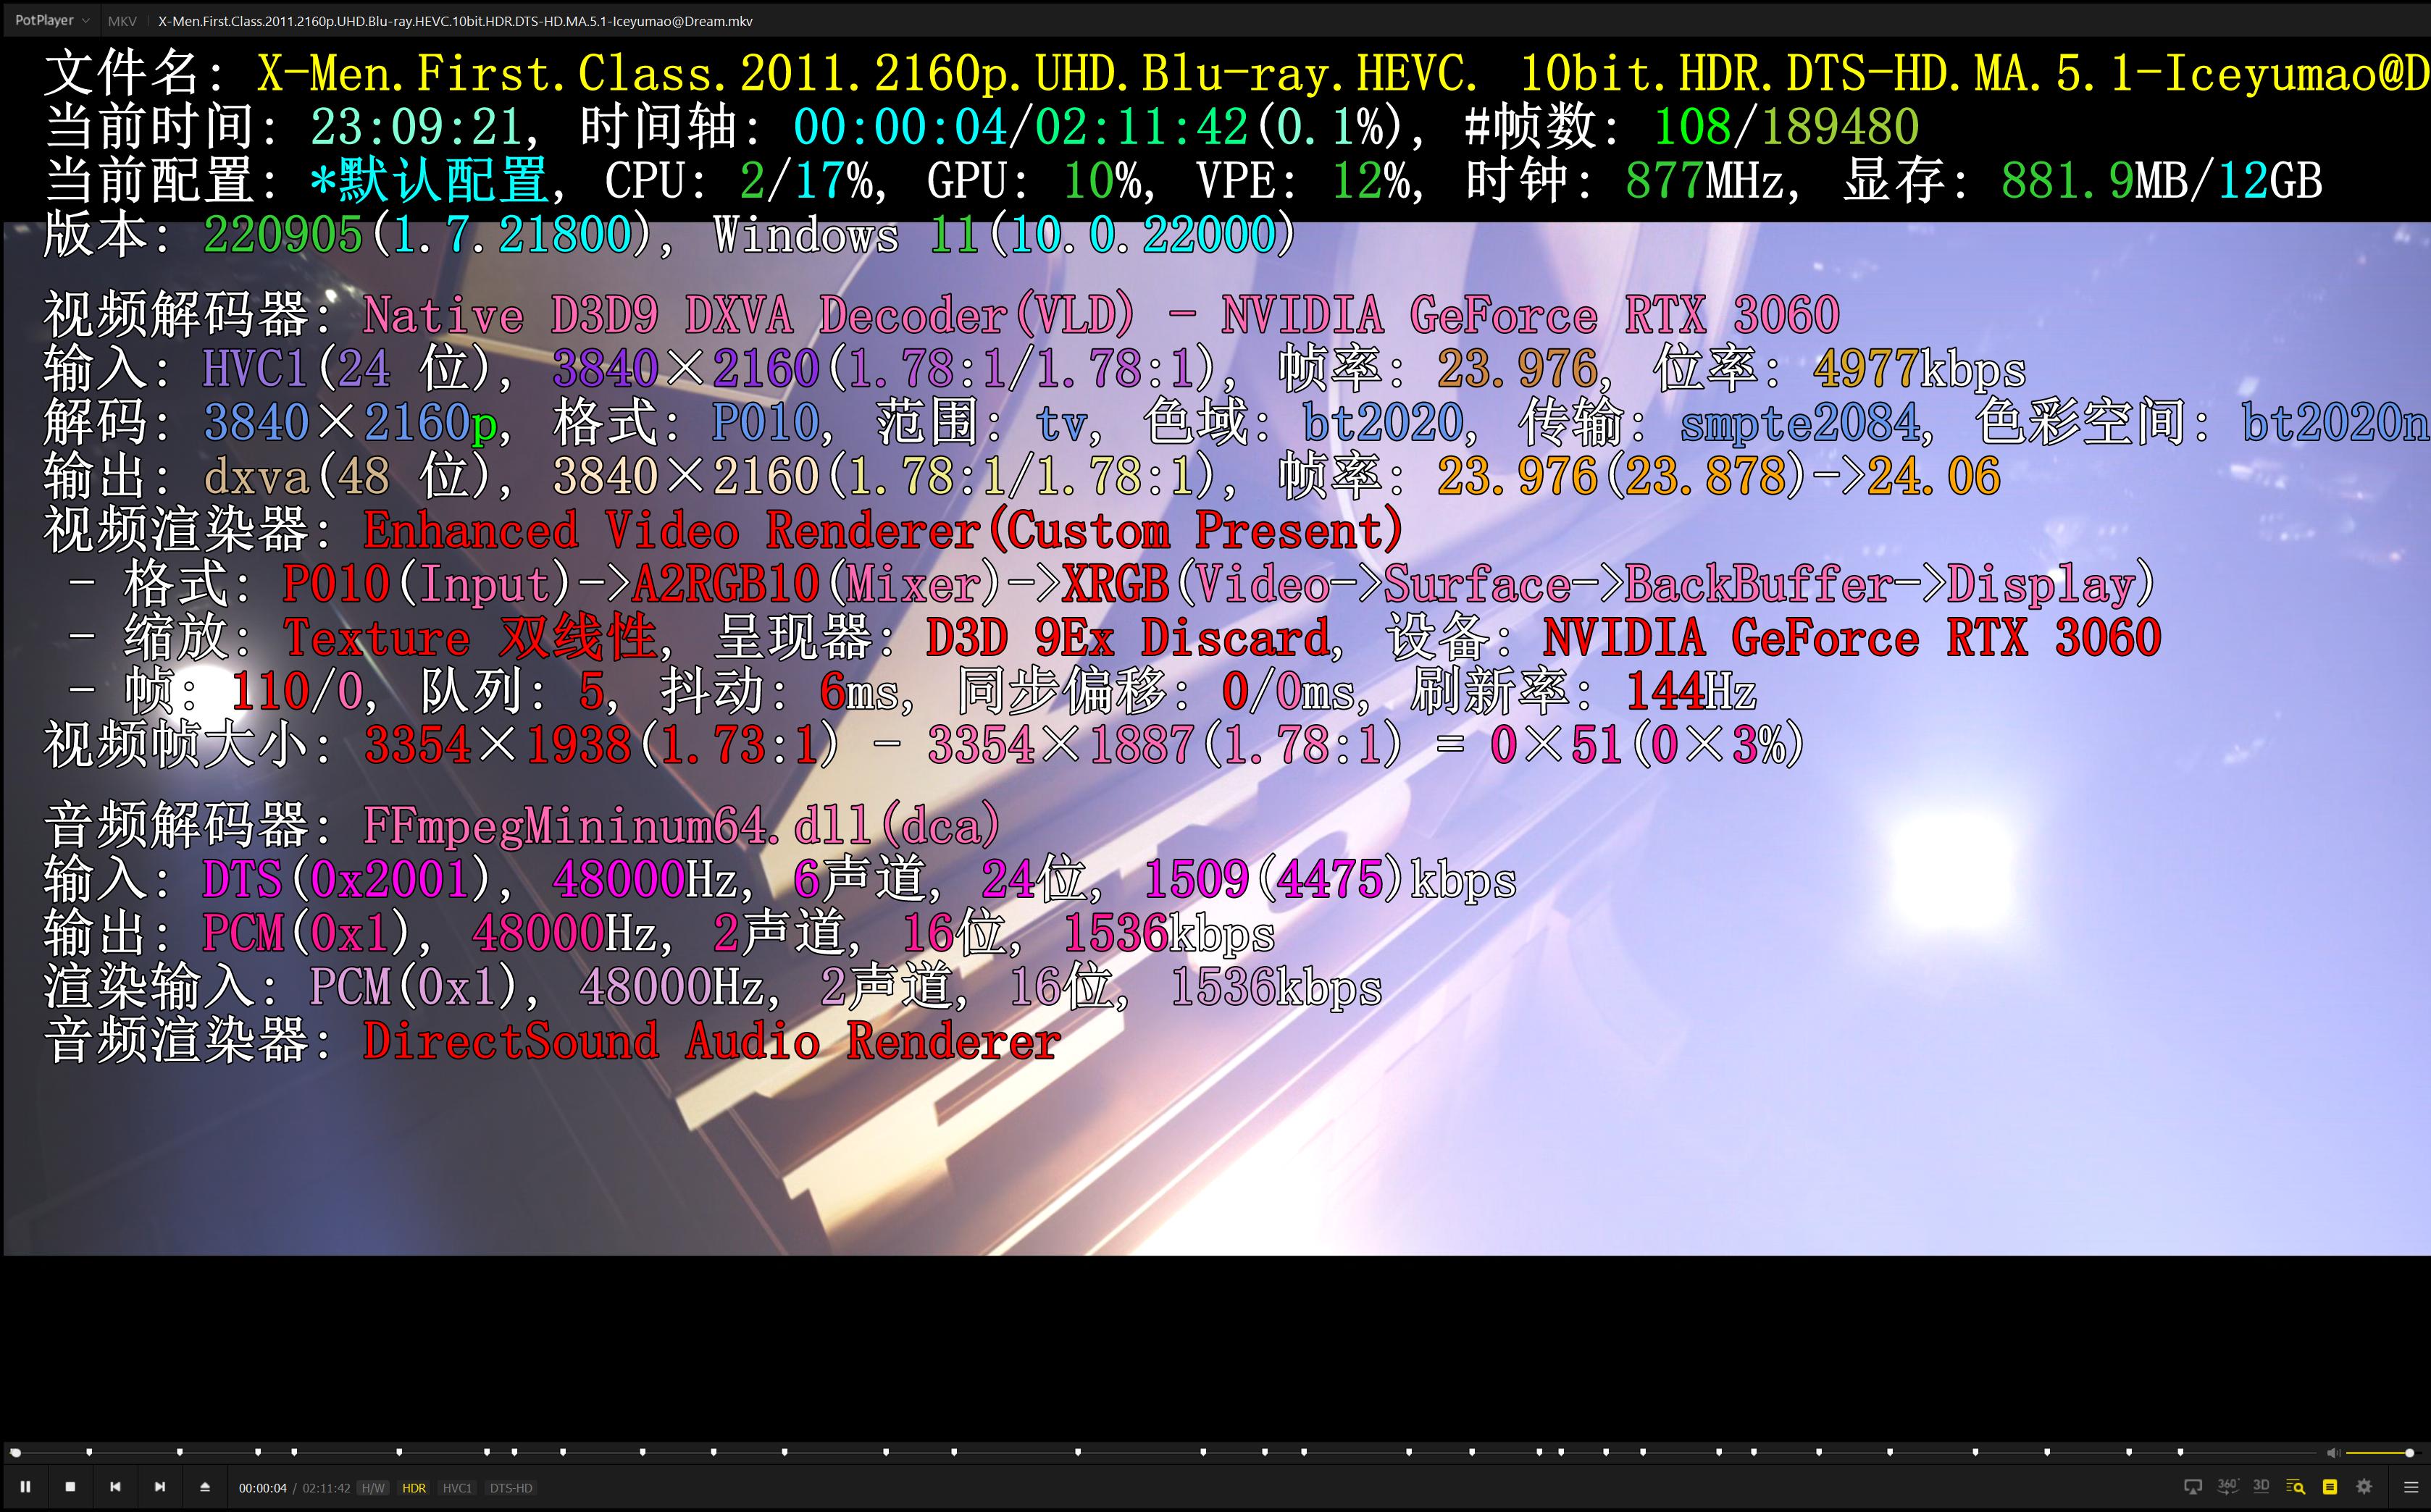
Task: Toggle the 3D video mode icon
Action: [2261, 1486]
